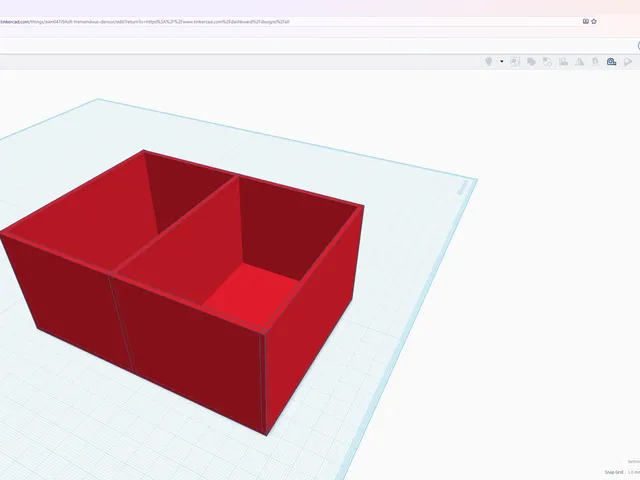Bookmark the page with the star icon
640x480 pixels.
point(594,22)
